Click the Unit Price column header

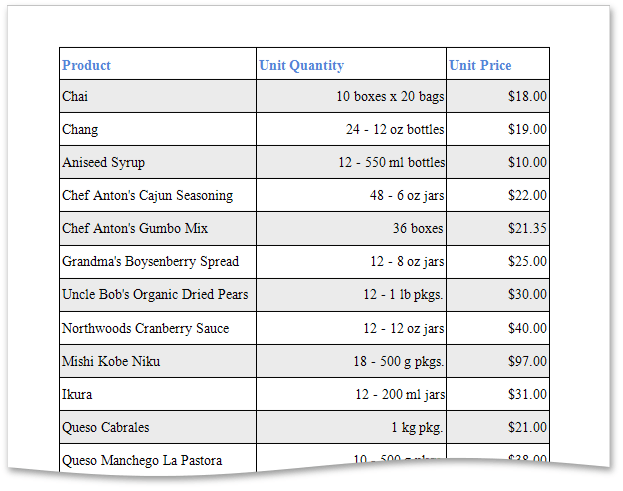point(481,65)
